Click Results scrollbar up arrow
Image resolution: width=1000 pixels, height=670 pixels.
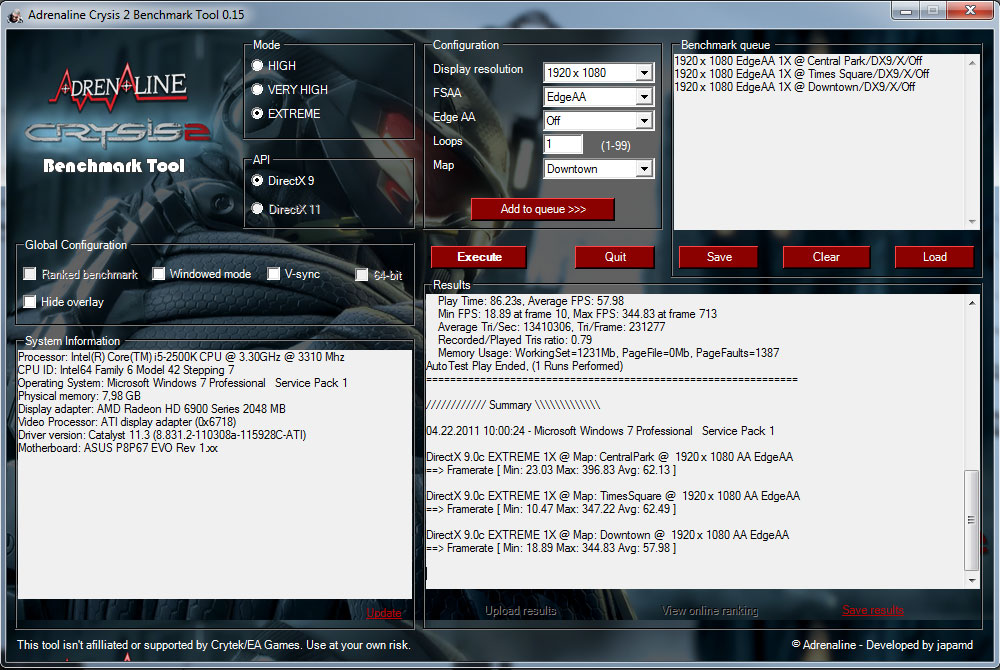point(972,303)
